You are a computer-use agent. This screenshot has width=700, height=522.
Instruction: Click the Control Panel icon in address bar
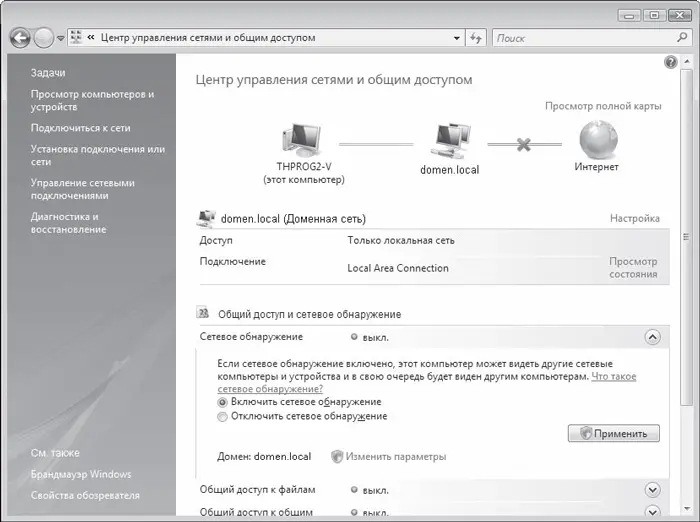[x=76, y=38]
